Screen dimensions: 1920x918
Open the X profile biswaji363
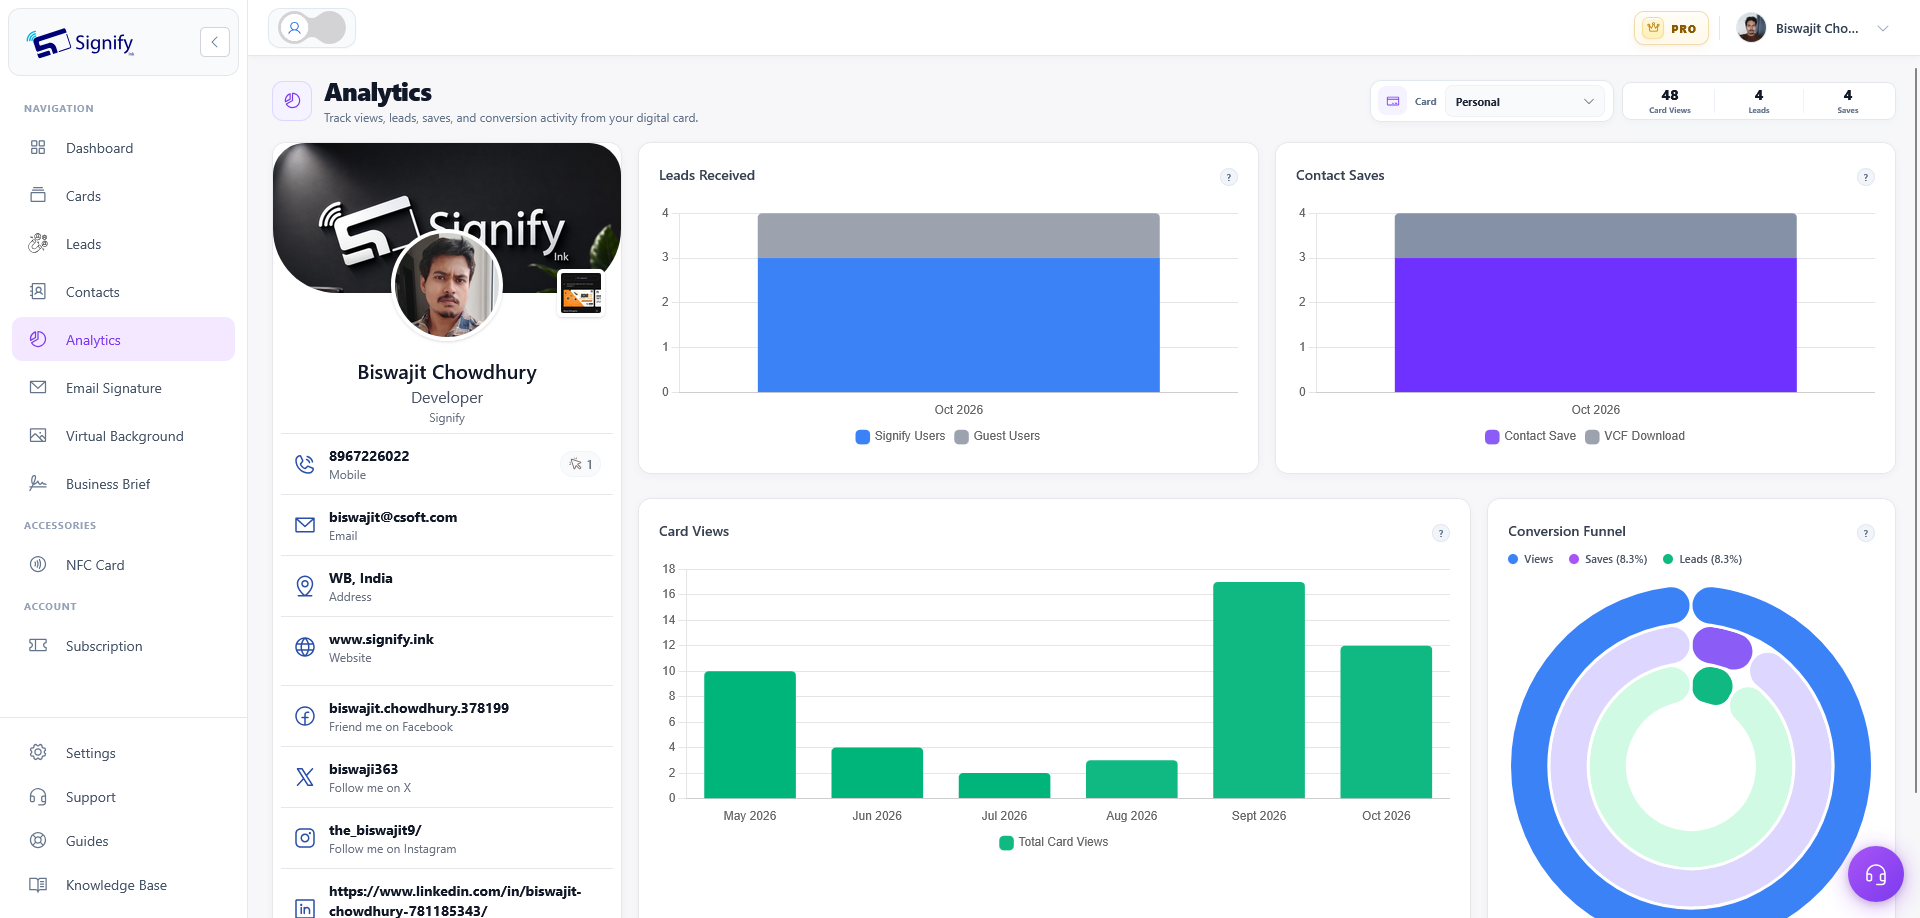[x=363, y=769]
